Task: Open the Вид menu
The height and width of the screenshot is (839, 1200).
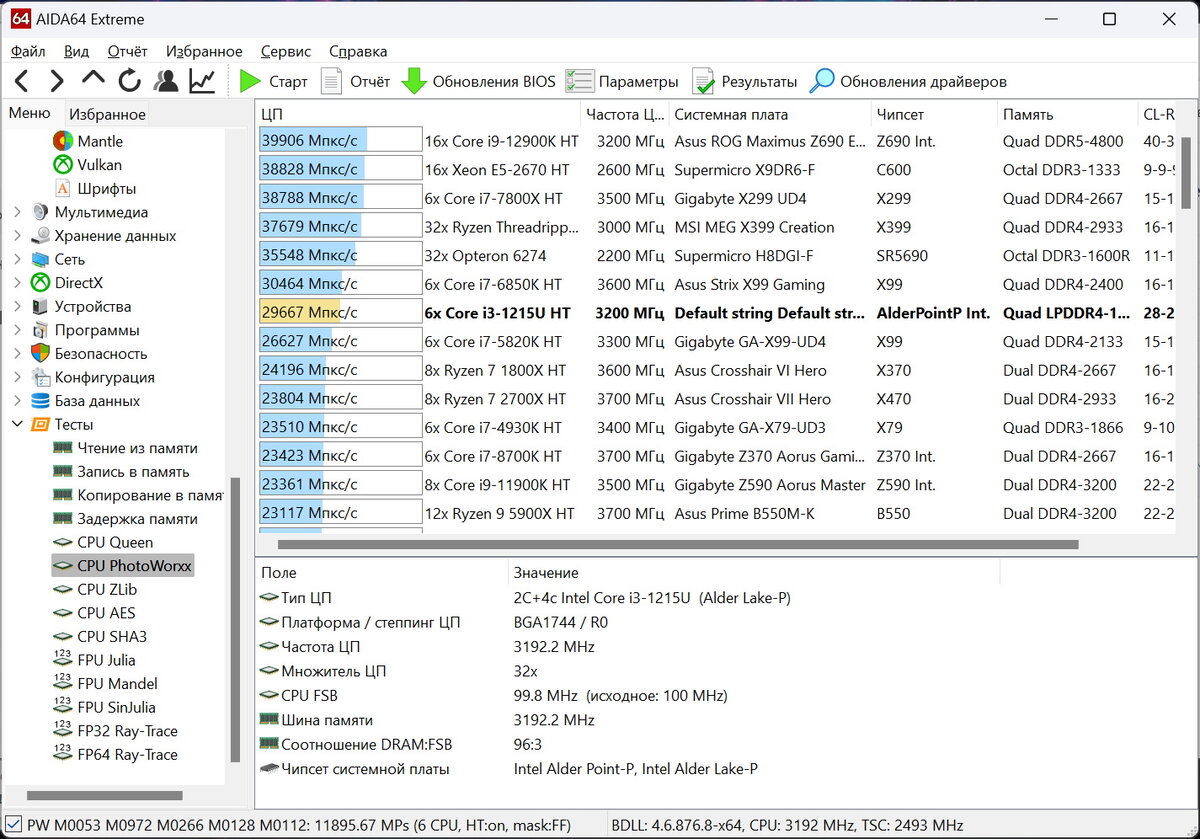Action: click(x=76, y=51)
